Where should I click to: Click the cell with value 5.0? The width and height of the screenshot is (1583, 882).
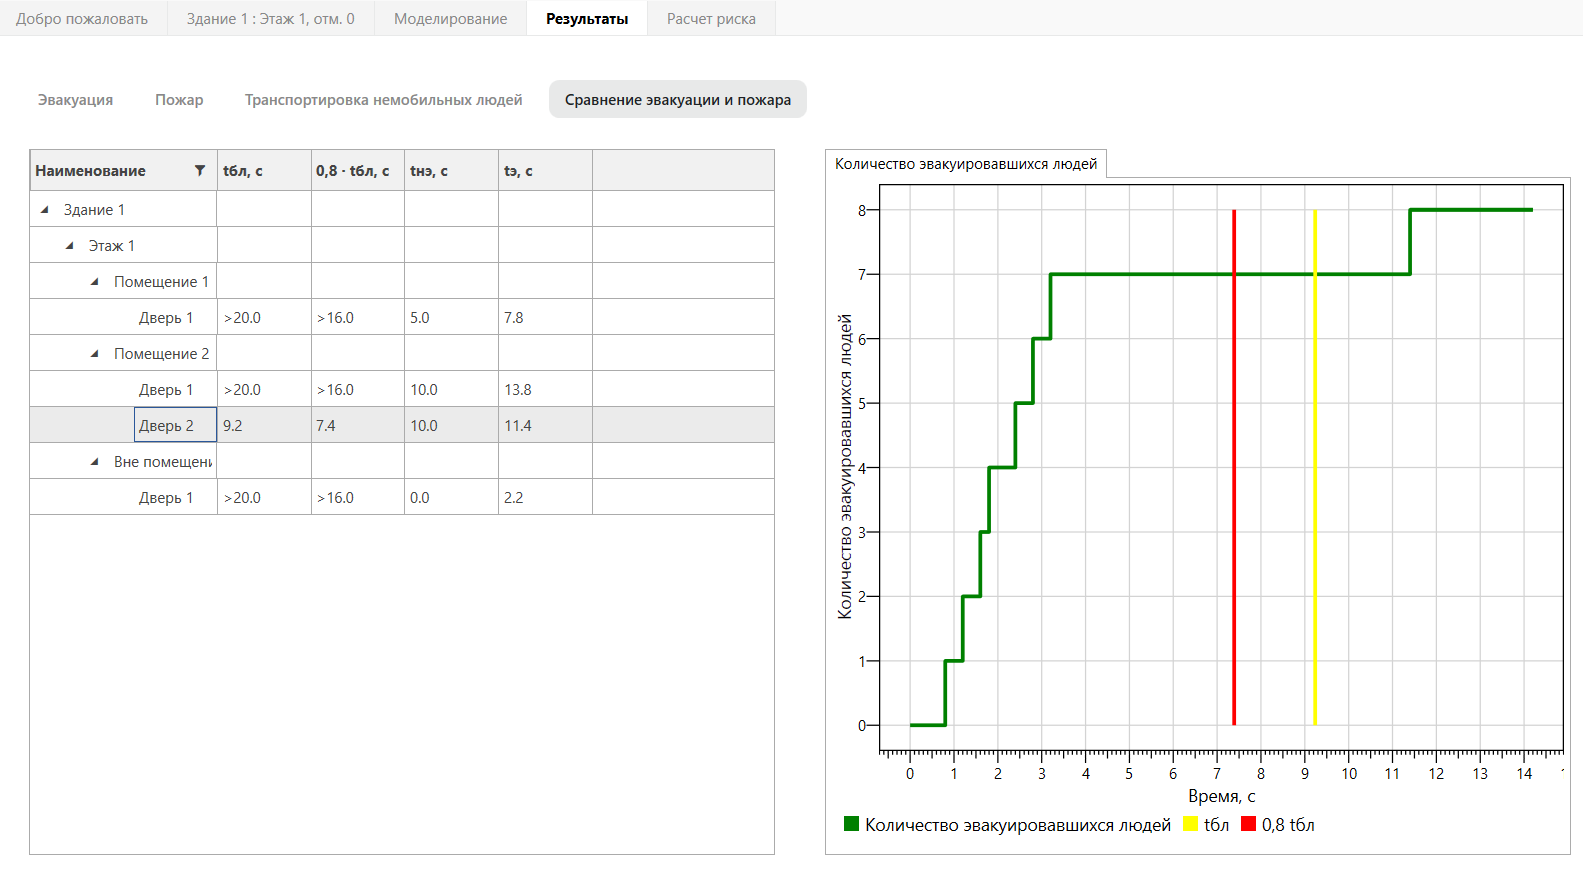[451, 318]
